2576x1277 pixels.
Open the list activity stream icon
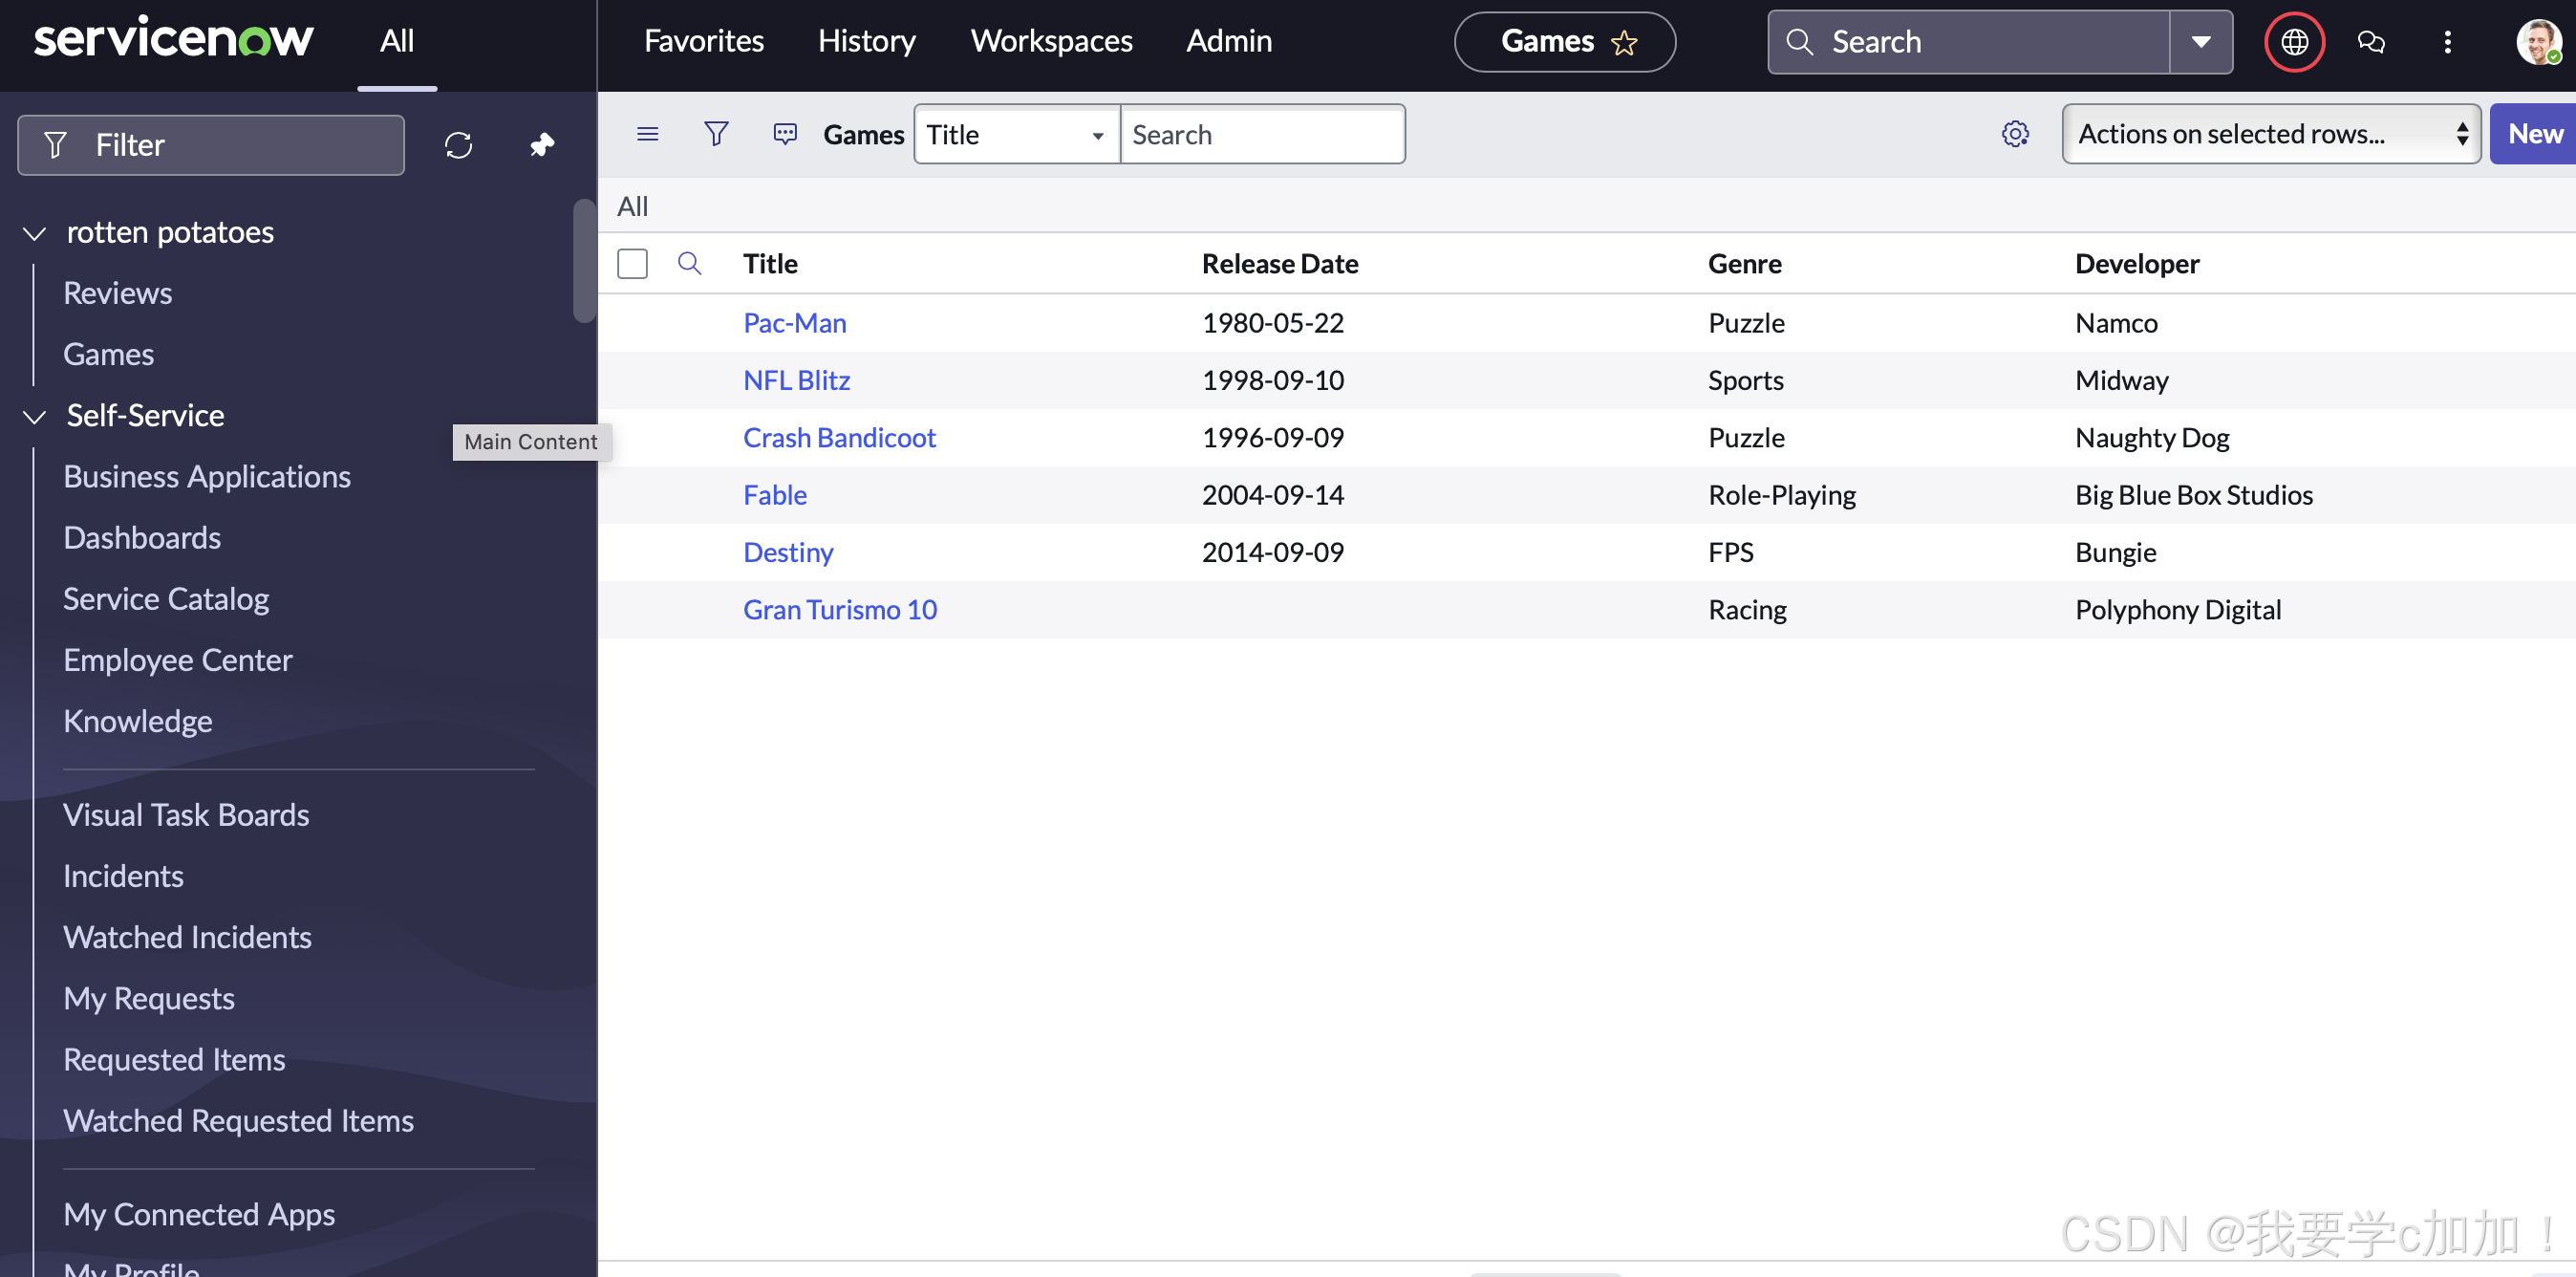pos(785,134)
